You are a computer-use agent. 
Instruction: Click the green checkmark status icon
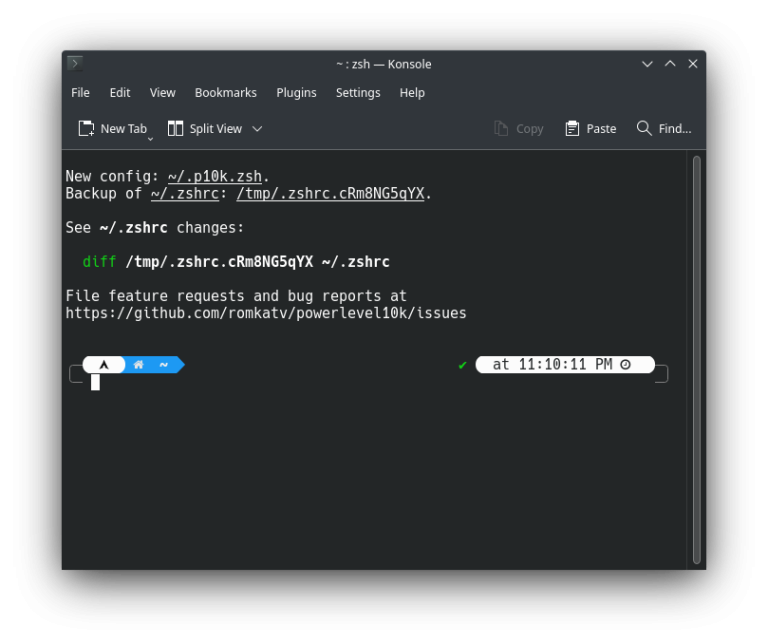(462, 365)
